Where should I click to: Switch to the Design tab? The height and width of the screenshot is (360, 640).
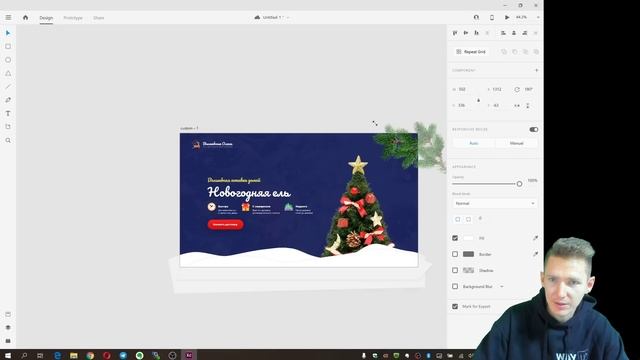(46, 18)
